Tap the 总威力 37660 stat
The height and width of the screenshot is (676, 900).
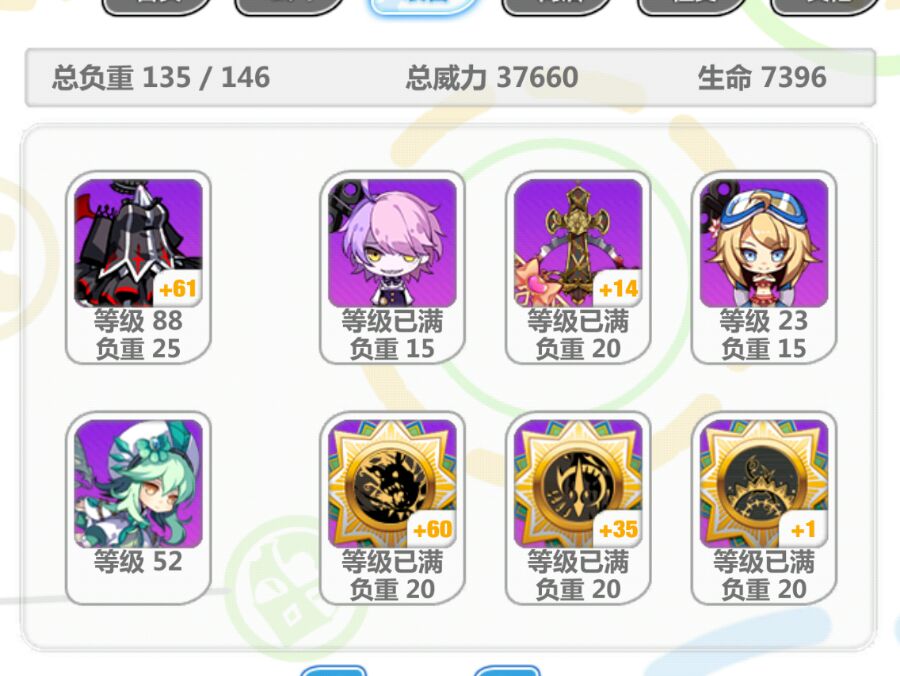point(492,77)
